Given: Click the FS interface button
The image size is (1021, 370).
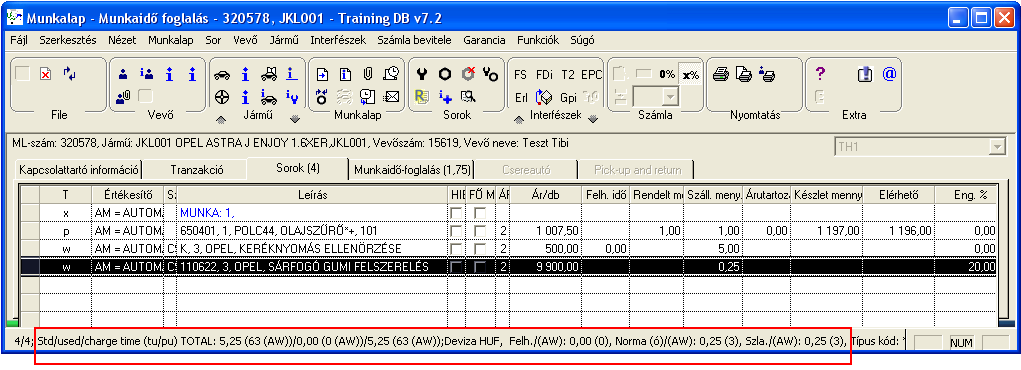Looking at the screenshot, I should point(520,75).
